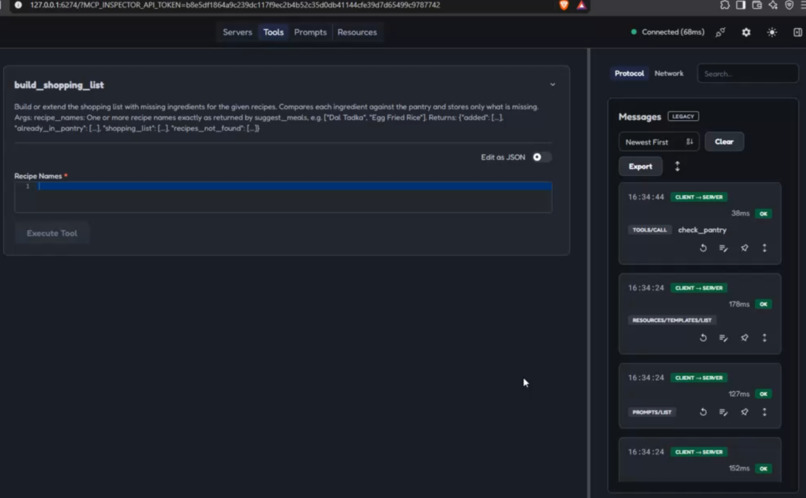Pin the check_pantry message
This screenshot has width=806, height=498.
744,248
